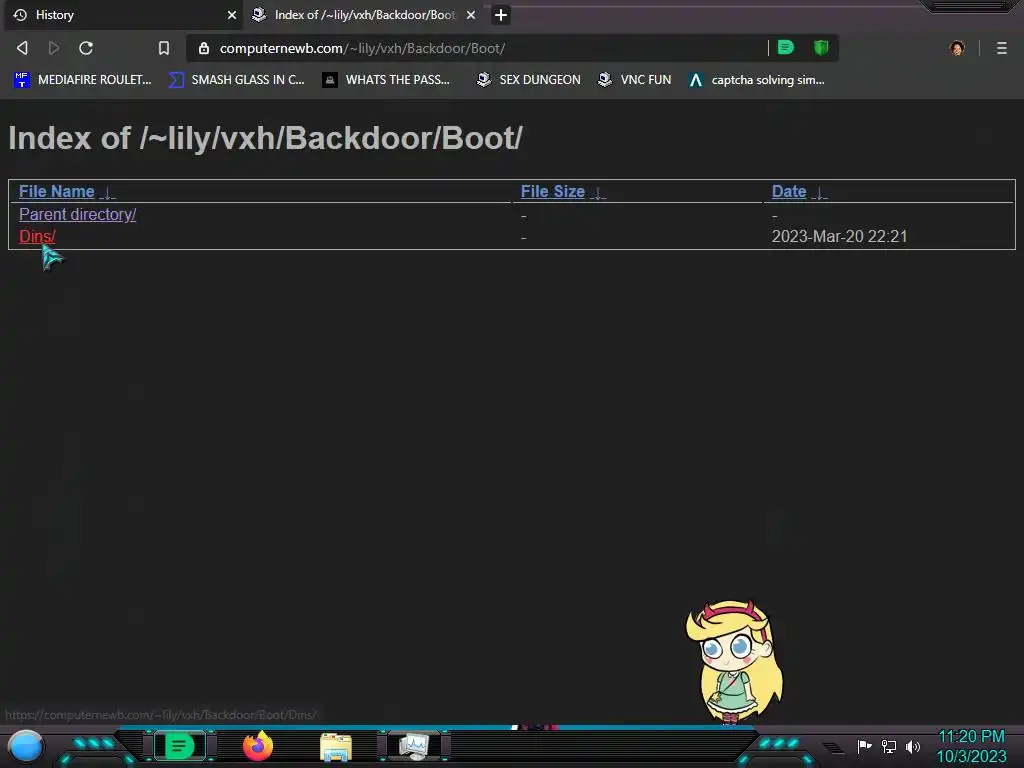Open the browser hamburger menu
The height and width of the screenshot is (768, 1024).
pos(1001,48)
